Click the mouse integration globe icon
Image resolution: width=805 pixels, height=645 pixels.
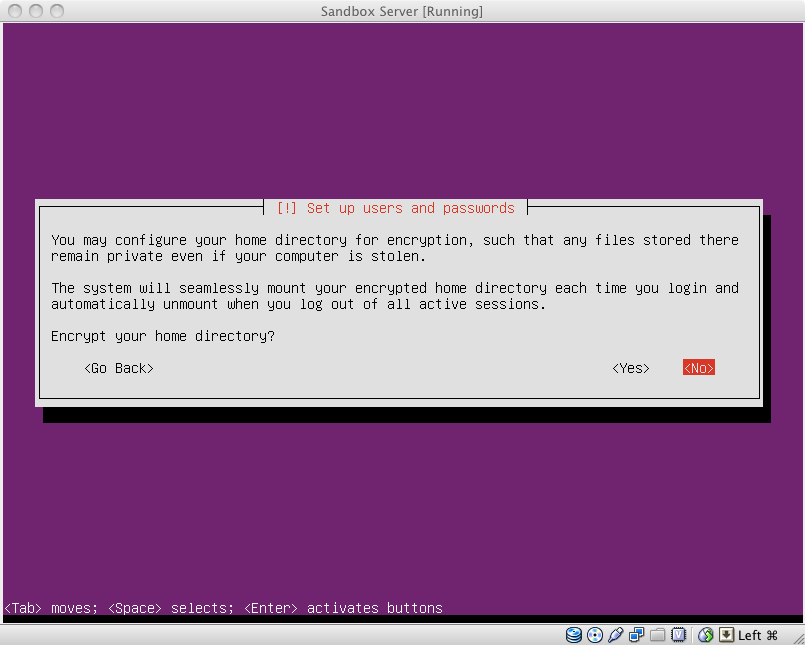[705, 635]
